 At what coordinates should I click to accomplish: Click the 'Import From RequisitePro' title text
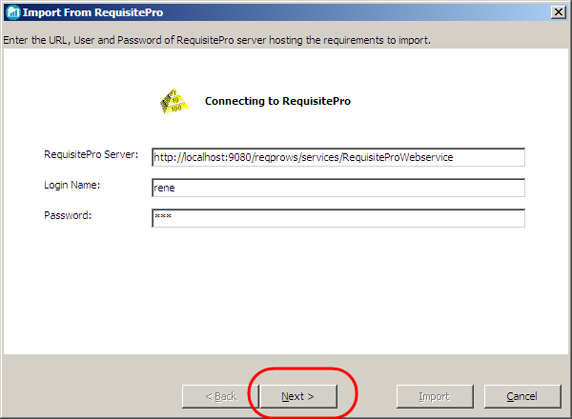click(x=93, y=12)
